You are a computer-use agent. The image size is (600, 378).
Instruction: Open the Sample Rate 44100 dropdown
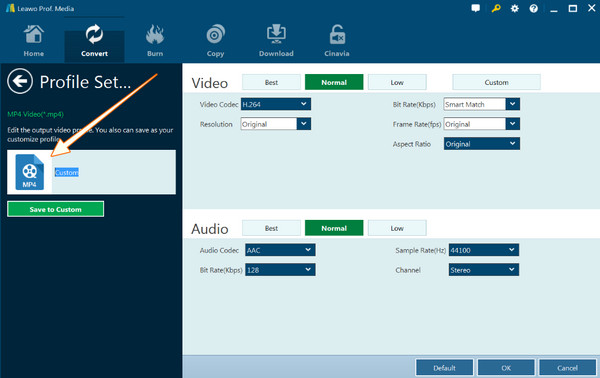pyautogui.click(x=484, y=250)
